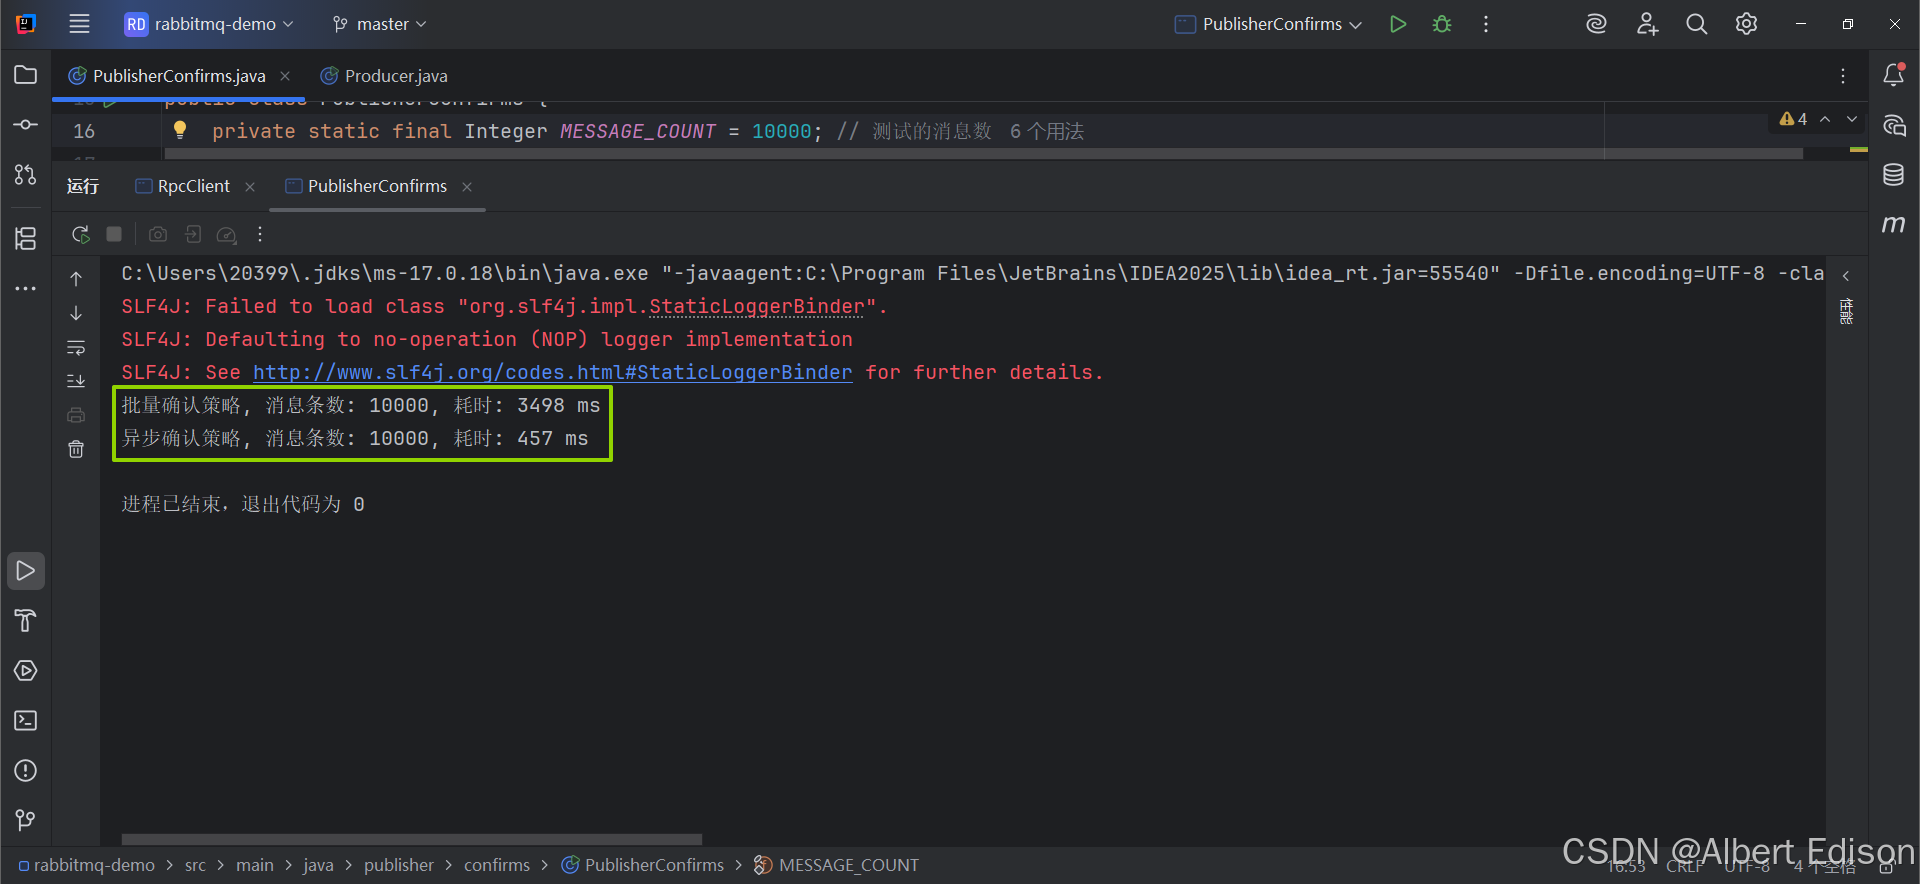Open the master branch dropdown
The image size is (1920, 884).
point(380,24)
